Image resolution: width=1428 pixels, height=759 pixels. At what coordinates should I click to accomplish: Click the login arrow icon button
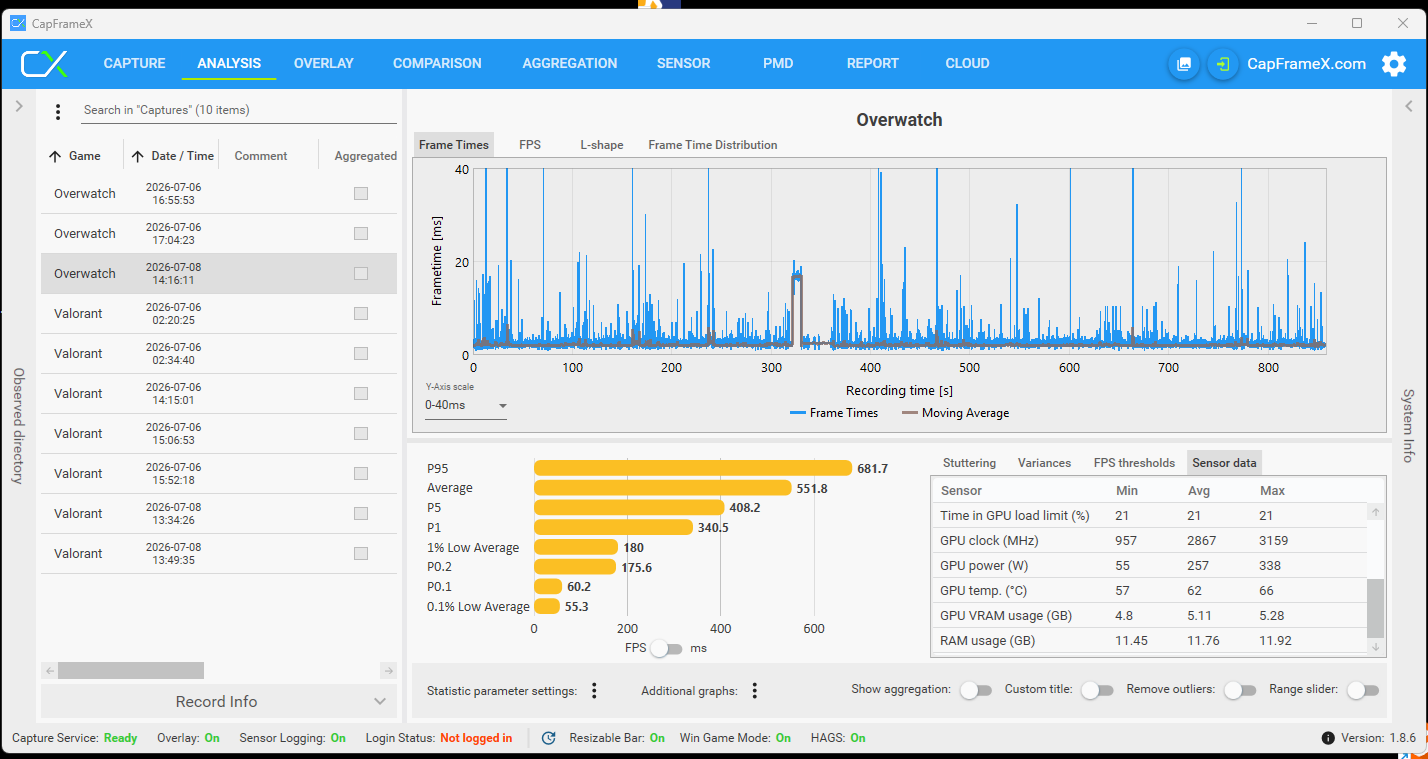click(1222, 64)
